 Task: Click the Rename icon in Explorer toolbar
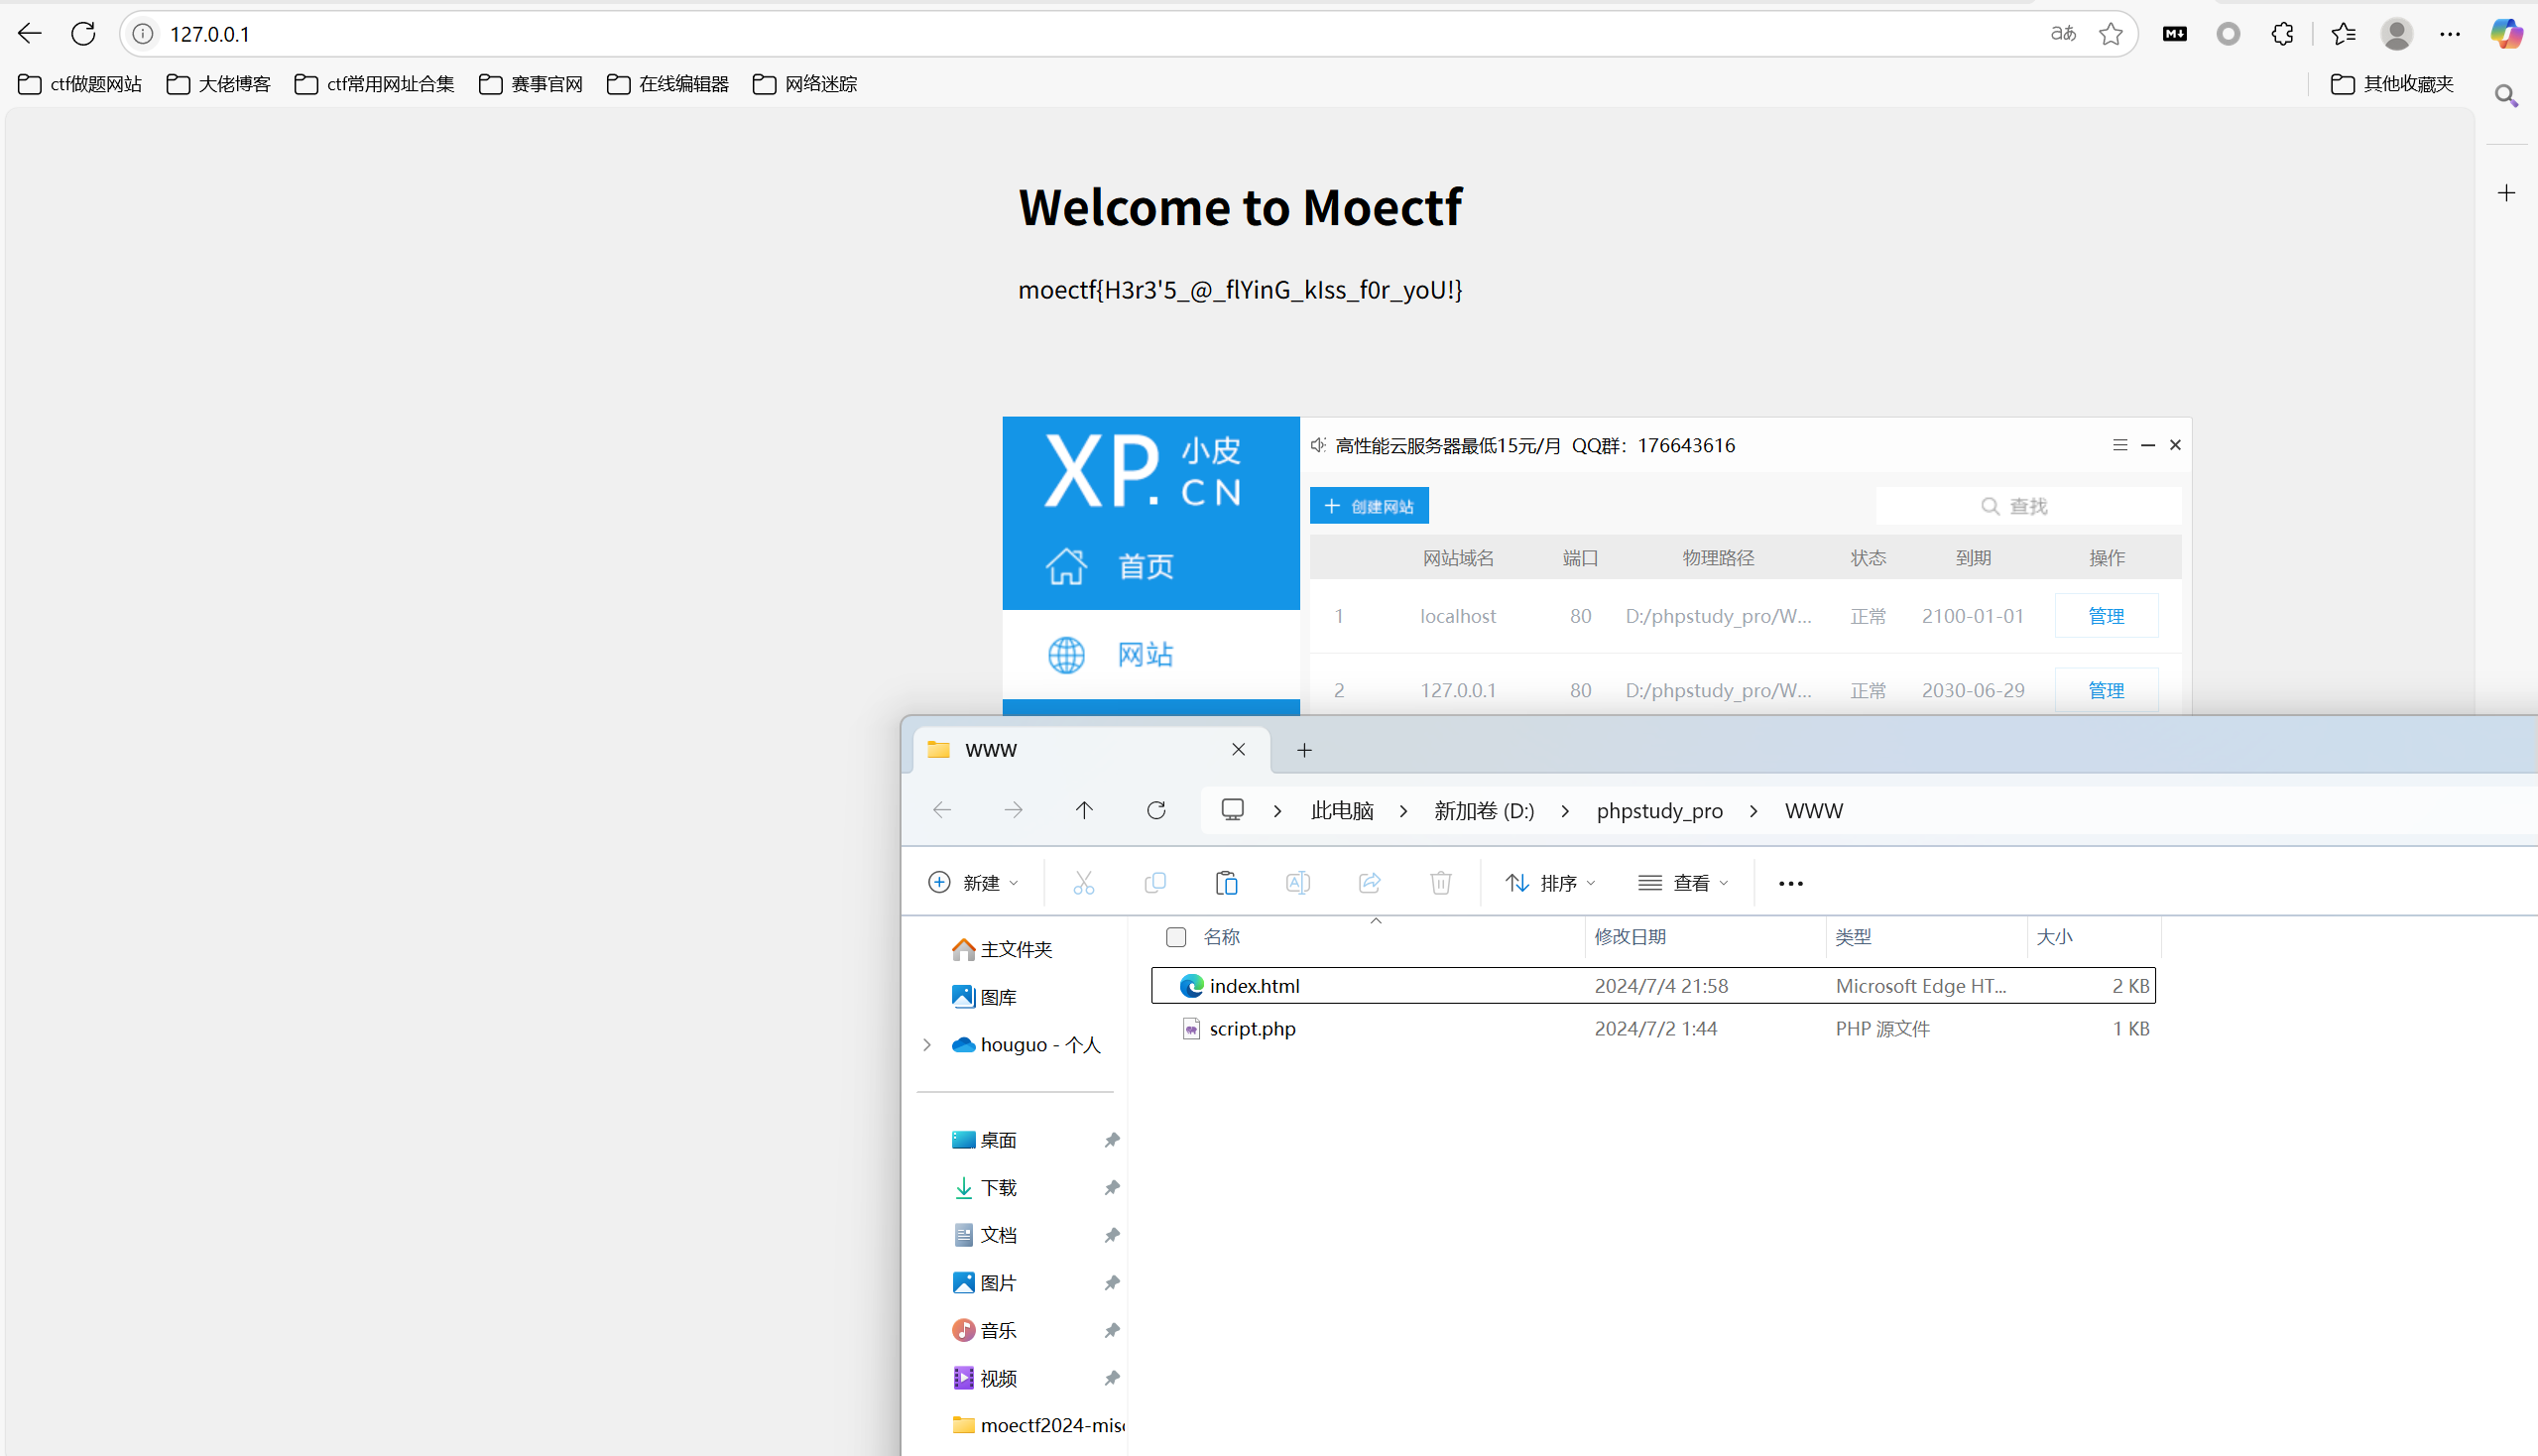click(x=1298, y=883)
